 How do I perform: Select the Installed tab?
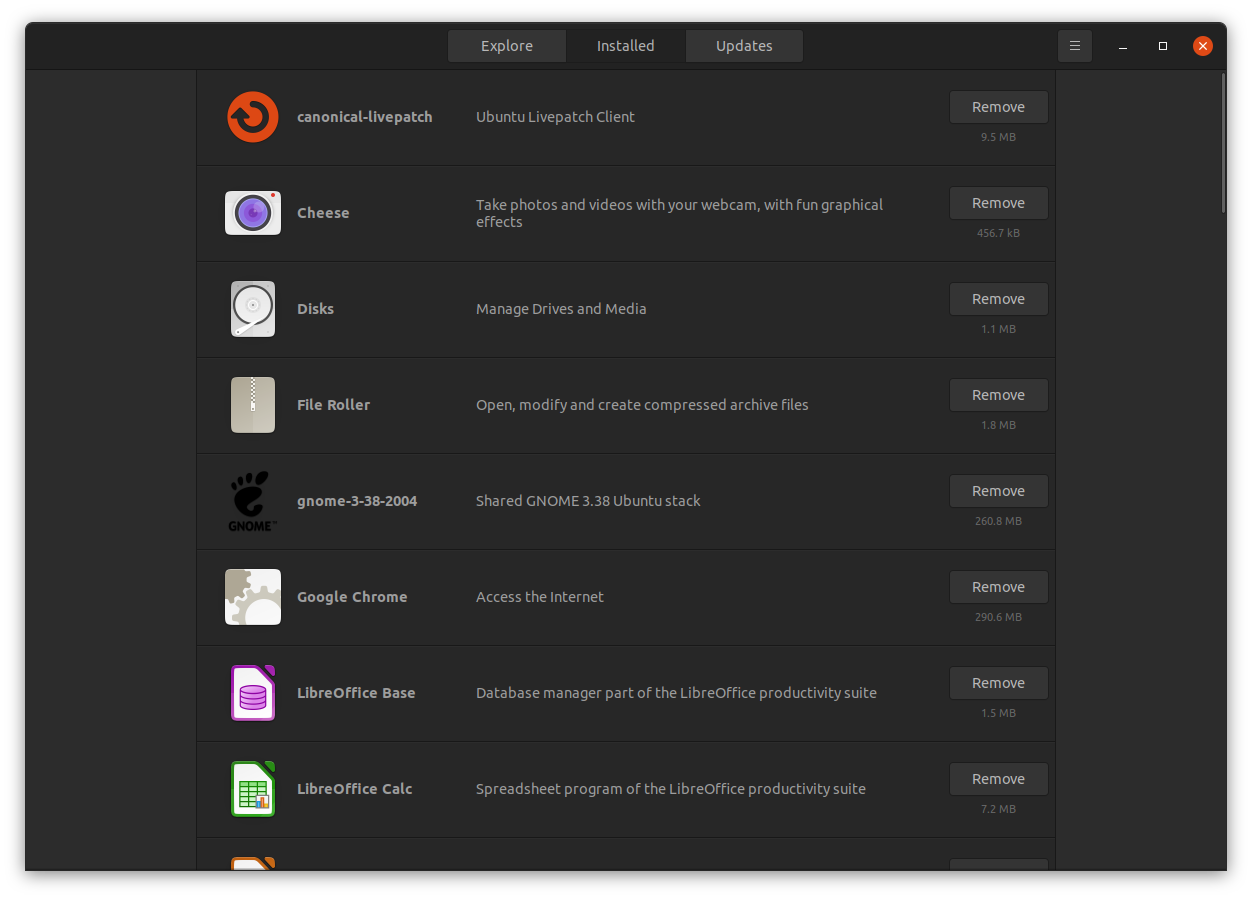point(626,46)
